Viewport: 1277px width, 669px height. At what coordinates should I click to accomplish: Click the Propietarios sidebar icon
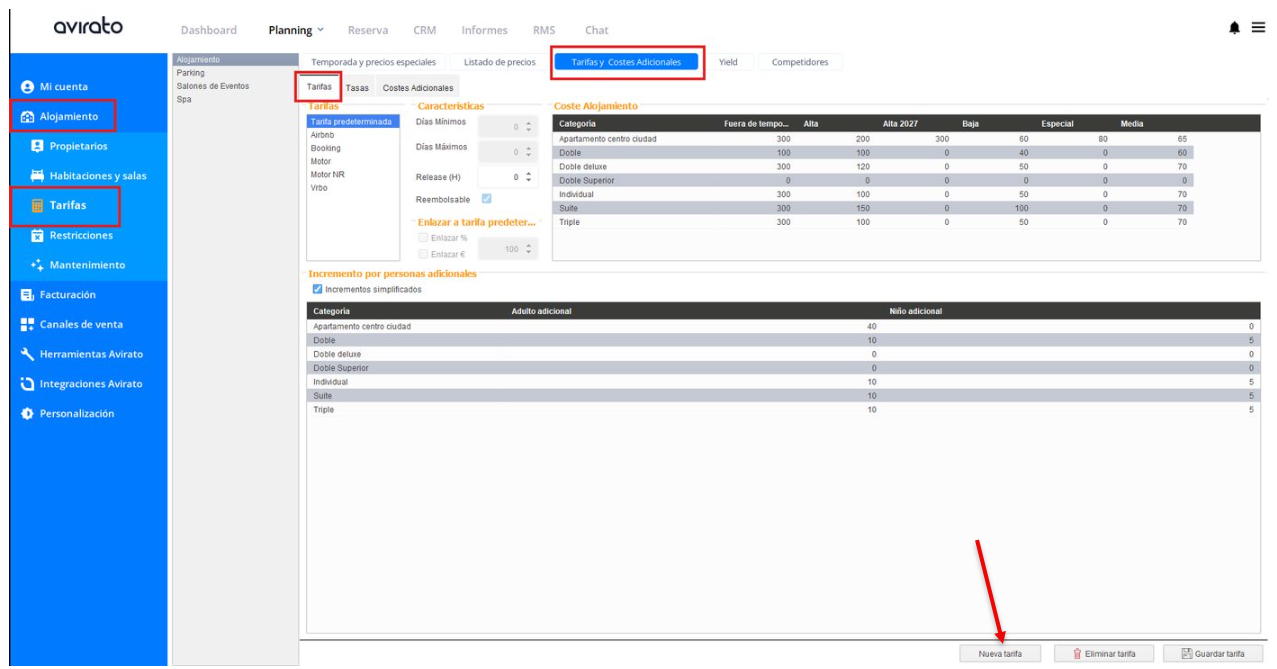click(37, 146)
